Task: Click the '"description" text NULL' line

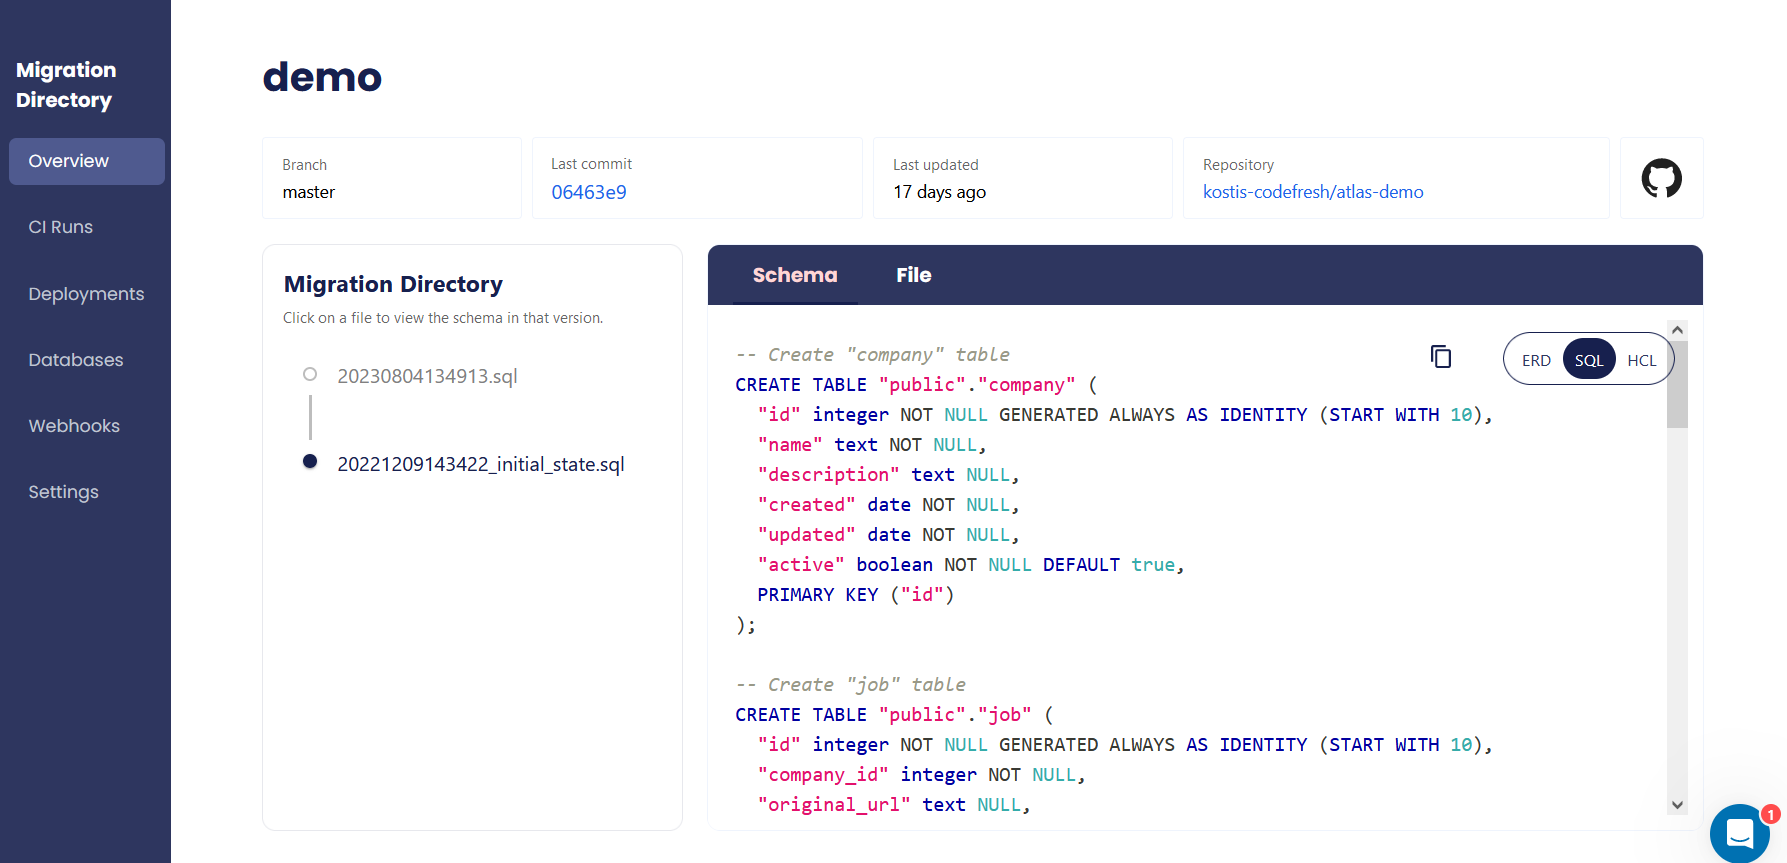Action: [888, 475]
